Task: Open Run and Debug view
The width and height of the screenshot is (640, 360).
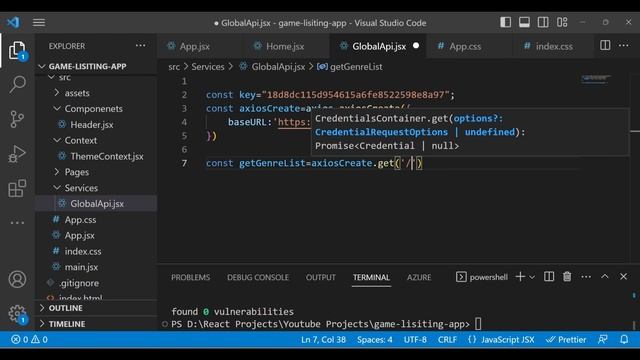Action: coord(17,154)
